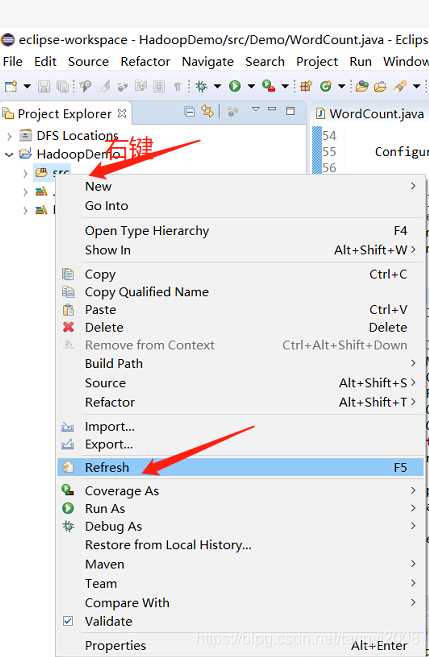Image resolution: width=429 pixels, height=657 pixels.
Task: Open Team submenu
Action: pos(240,583)
